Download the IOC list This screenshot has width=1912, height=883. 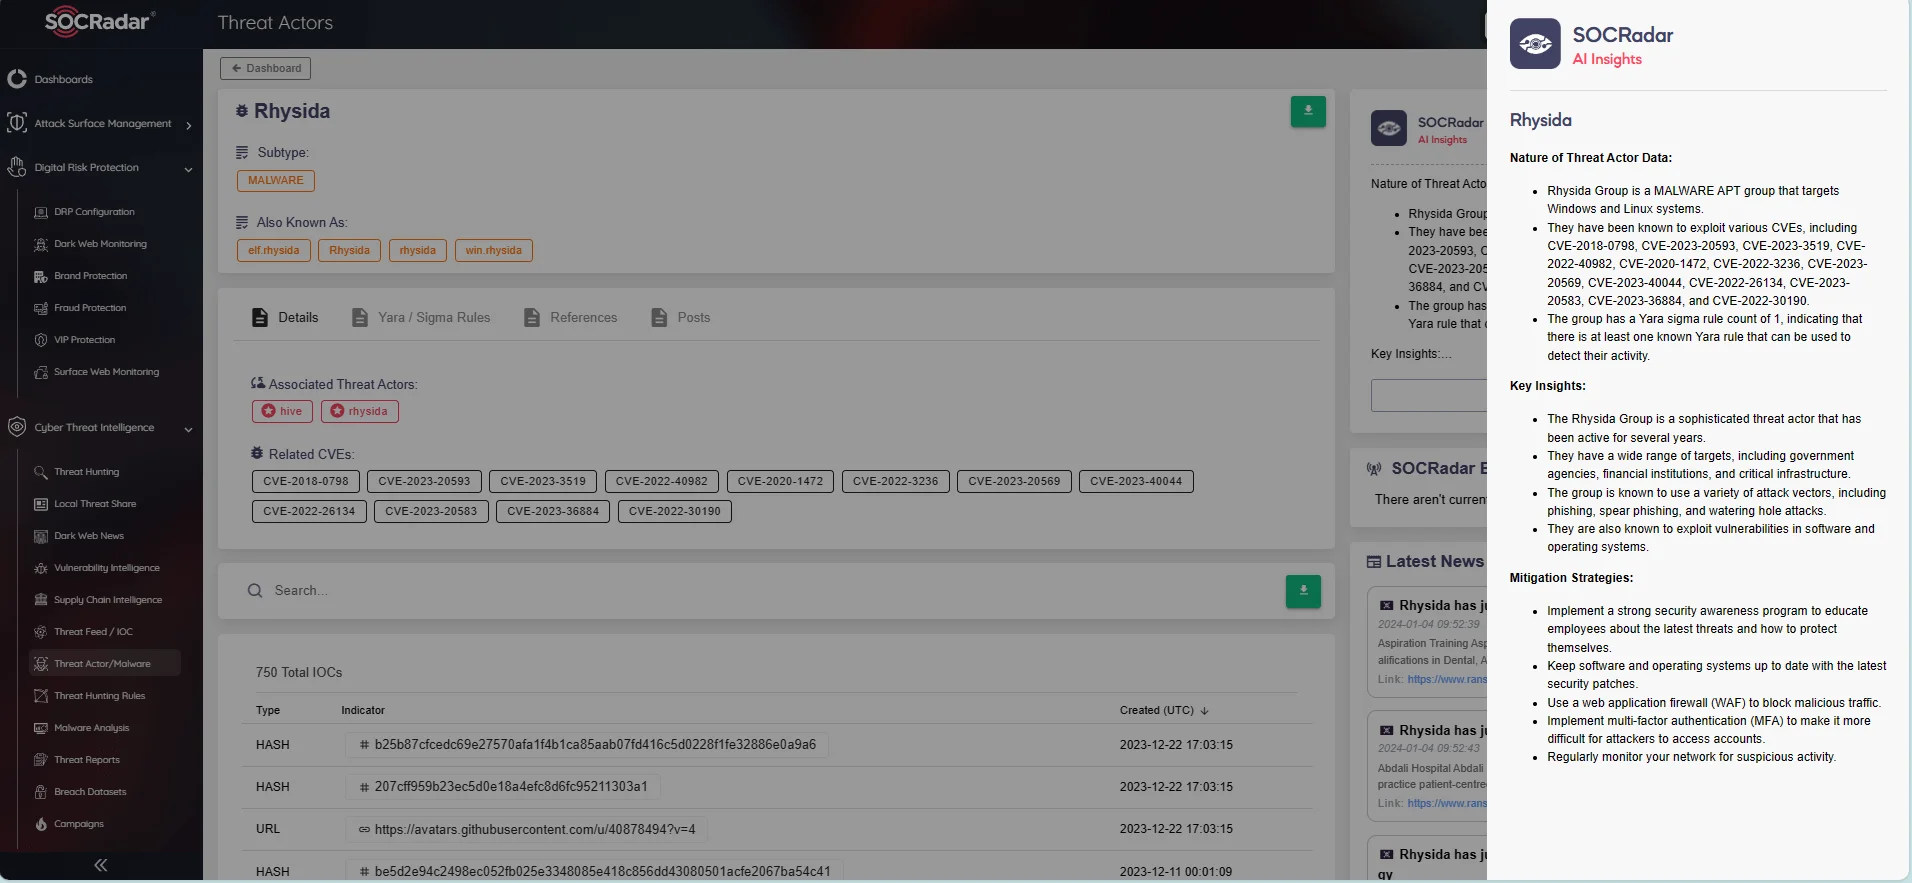[1303, 591]
